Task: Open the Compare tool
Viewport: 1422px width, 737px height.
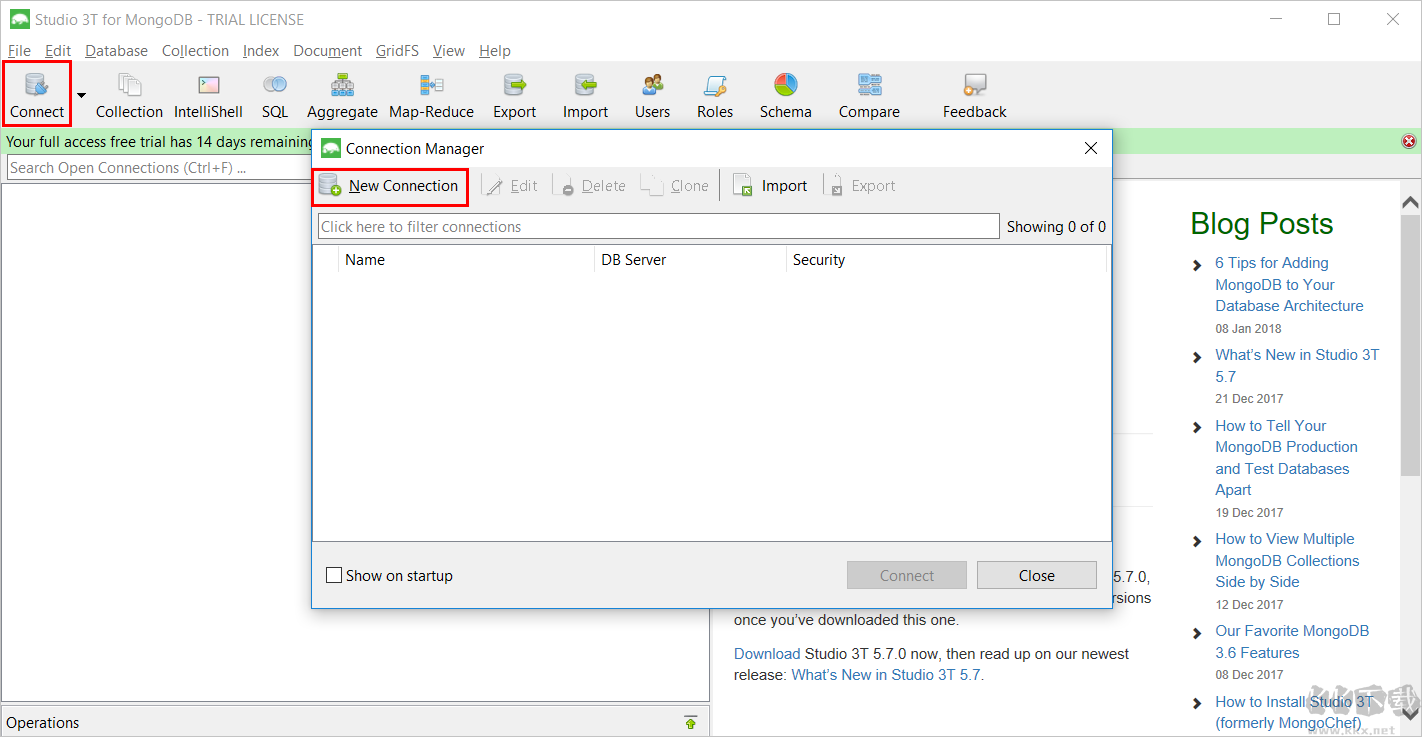Action: (869, 95)
